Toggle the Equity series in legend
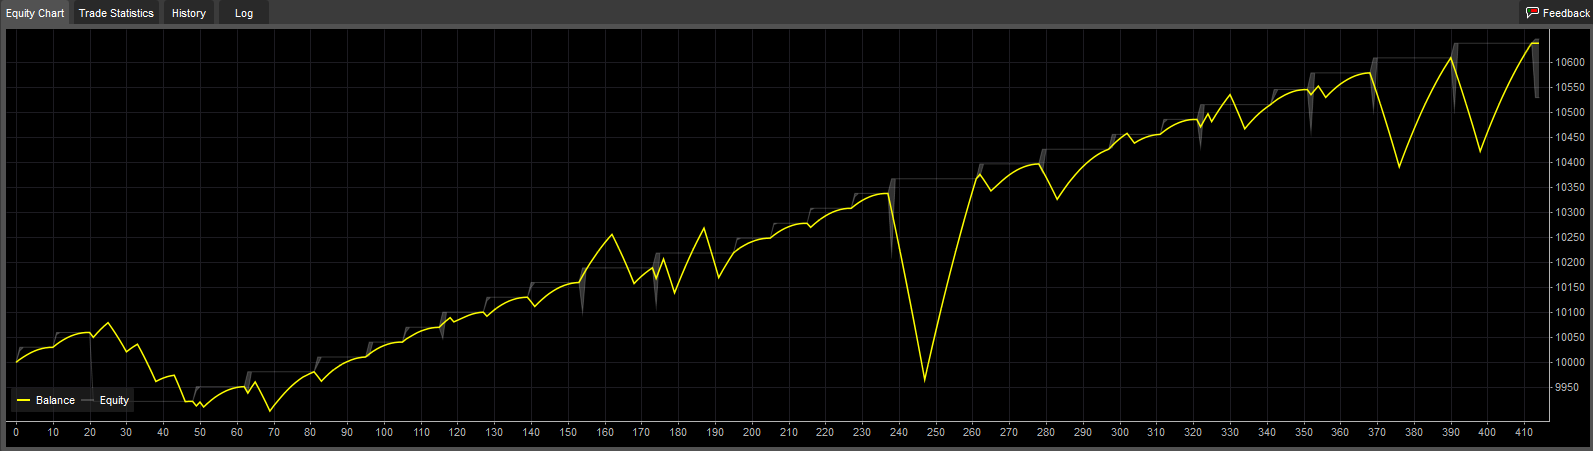Viewport: 1593px width, 451px height. [x=105, y=400]
